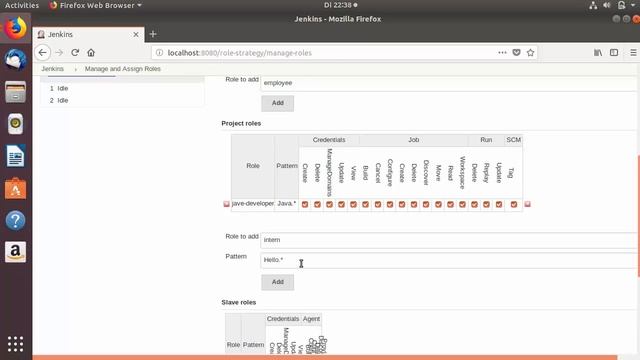
Task: Uncheck Job Configure for jave-developer
Action: pos(390,204)
